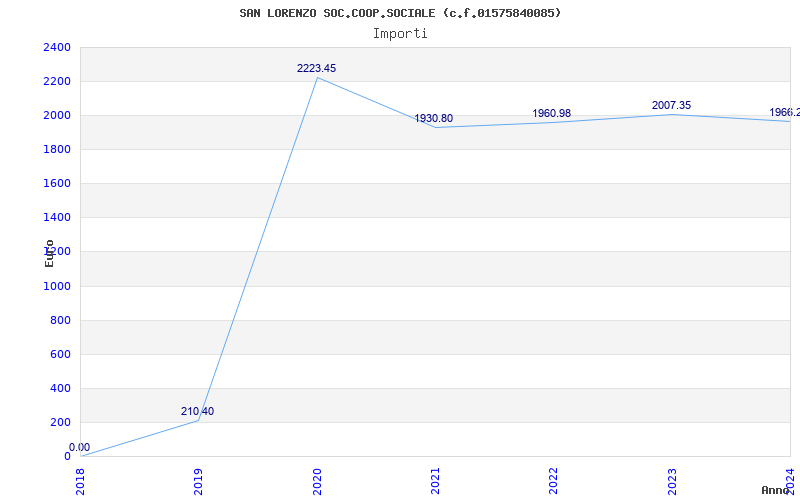Click the 2020 x-axis year label

317,482
